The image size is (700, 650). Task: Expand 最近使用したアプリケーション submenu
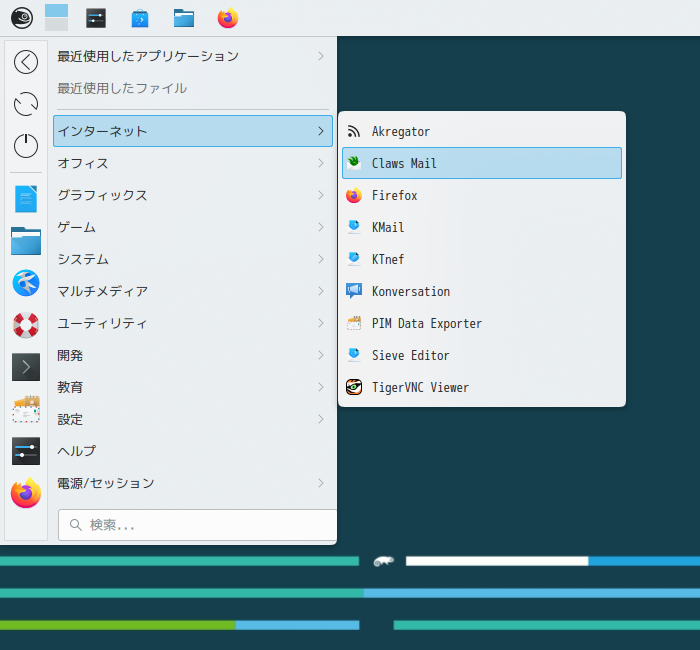[193, 56]
